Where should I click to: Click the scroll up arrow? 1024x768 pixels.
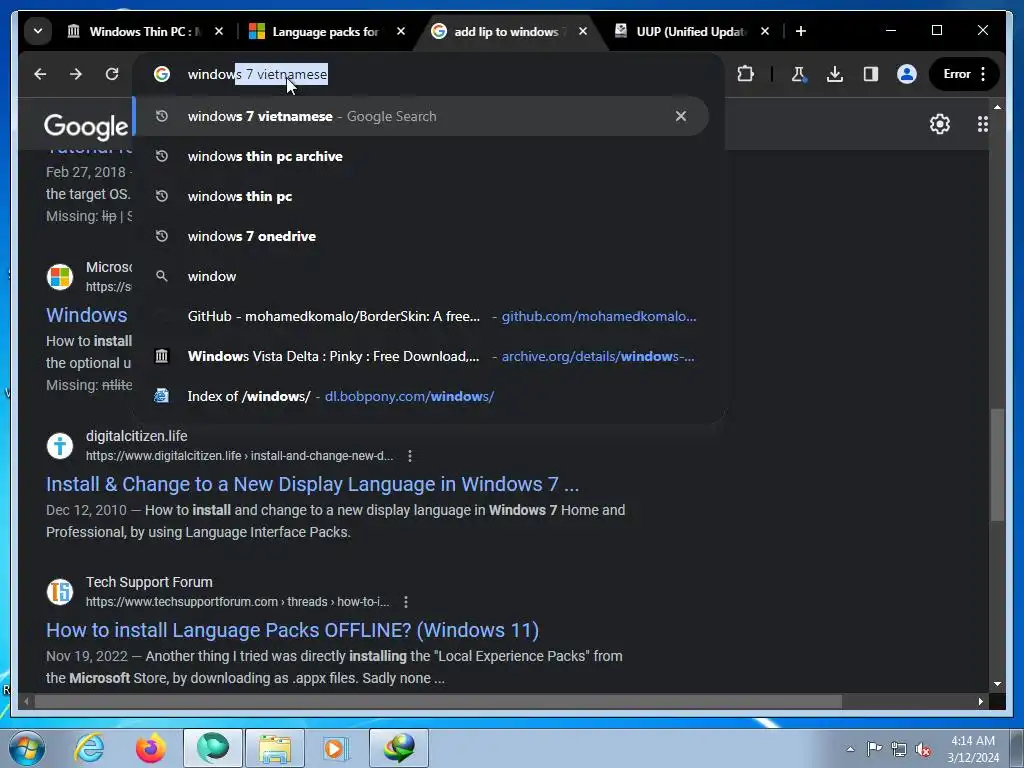(997, 106)
